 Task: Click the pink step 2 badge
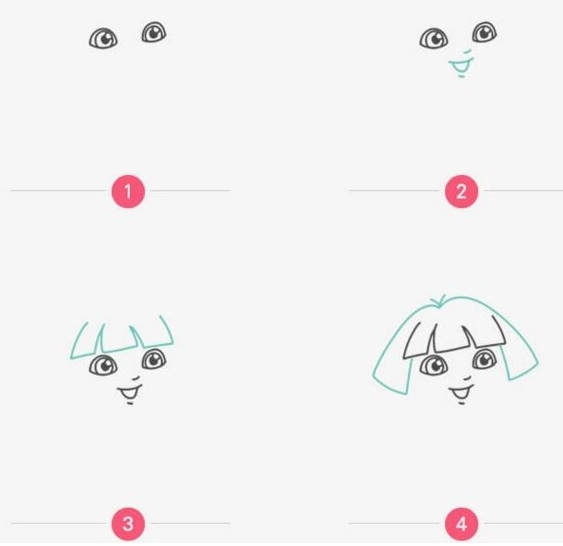click(461, 191)
